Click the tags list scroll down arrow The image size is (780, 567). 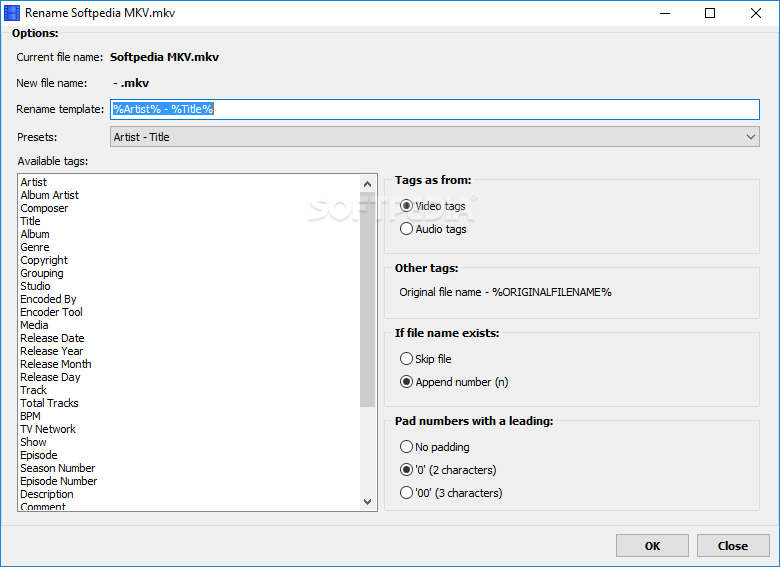(x=368, y=501)
